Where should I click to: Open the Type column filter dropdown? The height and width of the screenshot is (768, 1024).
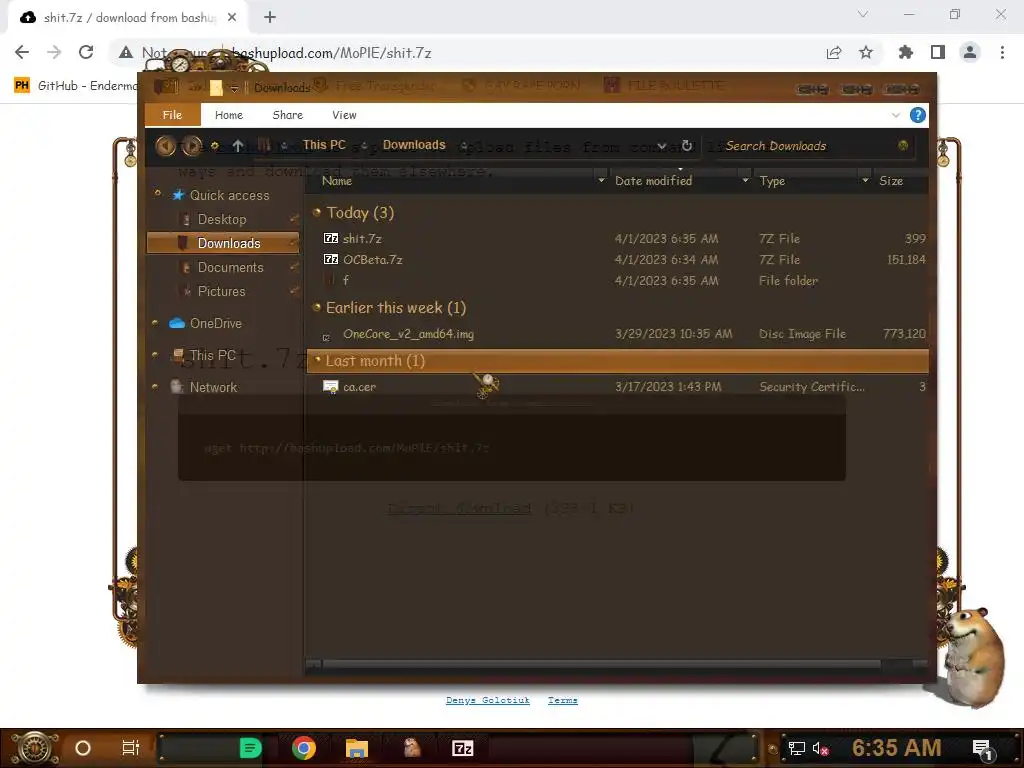pos(865,180)
